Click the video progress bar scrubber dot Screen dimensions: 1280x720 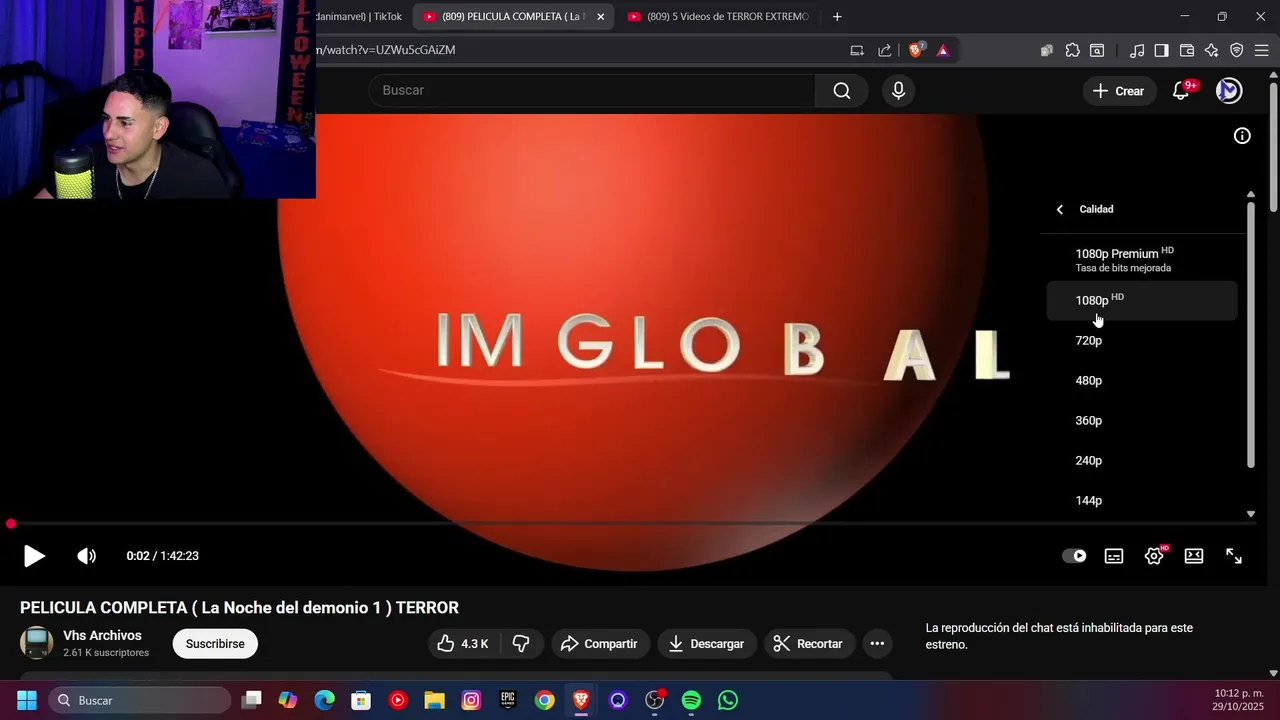coord(11,524)
